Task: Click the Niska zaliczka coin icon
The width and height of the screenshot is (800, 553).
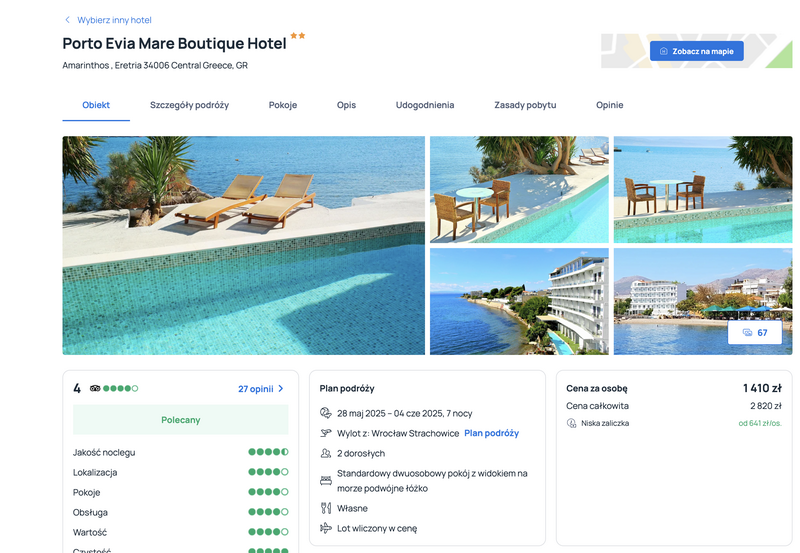Action: (x=571, y=423)
